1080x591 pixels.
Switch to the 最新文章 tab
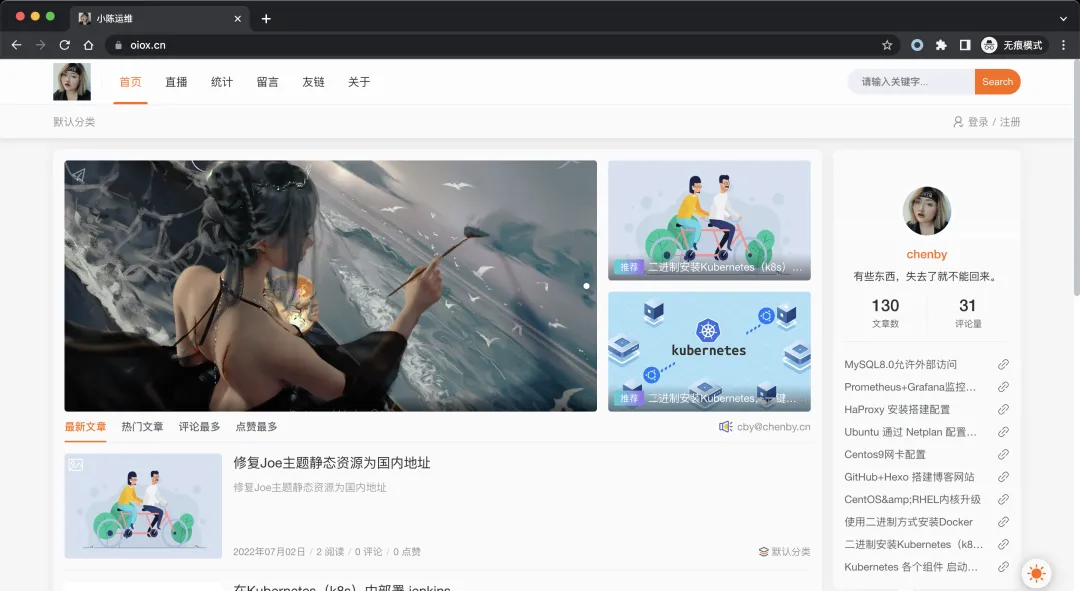click(x=85, y=427)
